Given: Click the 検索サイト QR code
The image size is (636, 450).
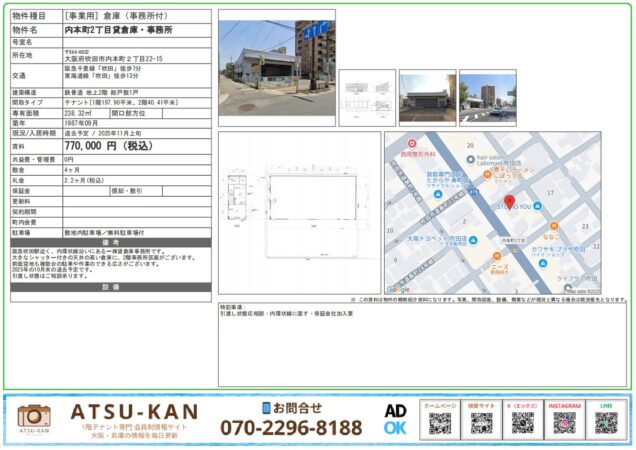Looking at the screenshot, I should click(x=480, y=423).
